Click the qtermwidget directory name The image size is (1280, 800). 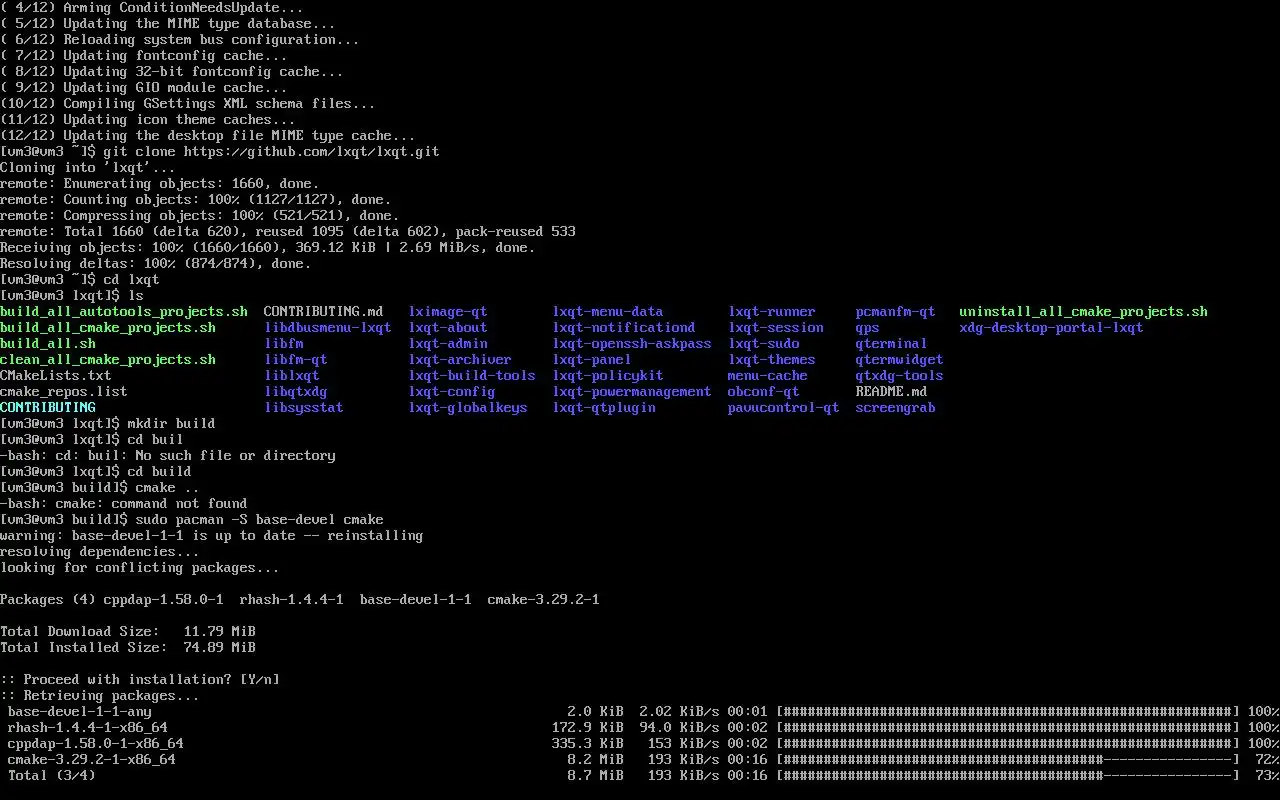point(900,360)
